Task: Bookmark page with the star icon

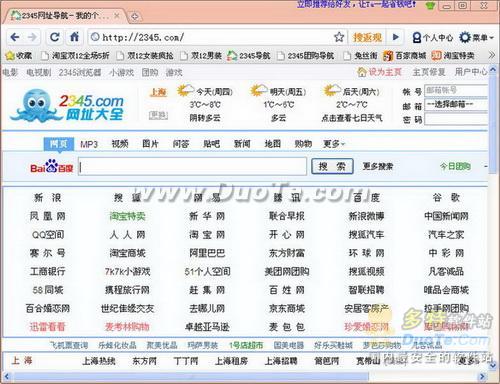Action: [339, 37]
